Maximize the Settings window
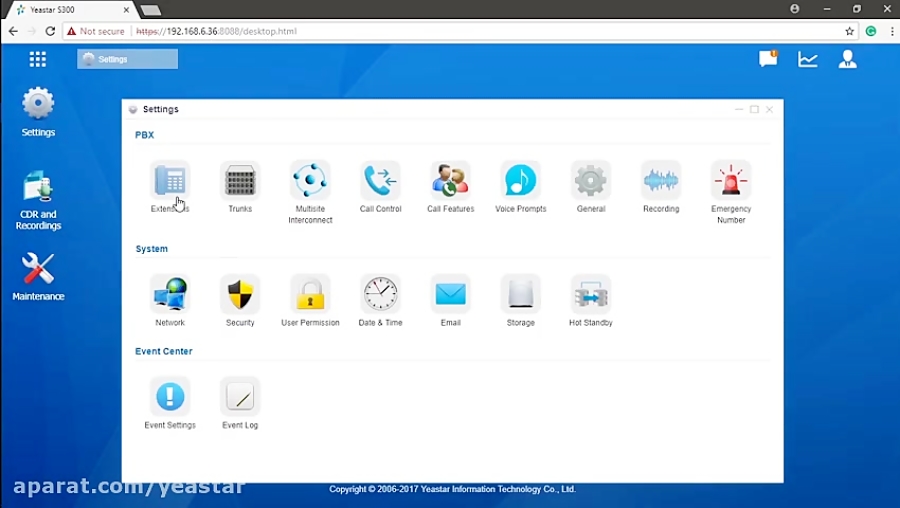Viewport: 900px width, 508px height. pos(754,109)
